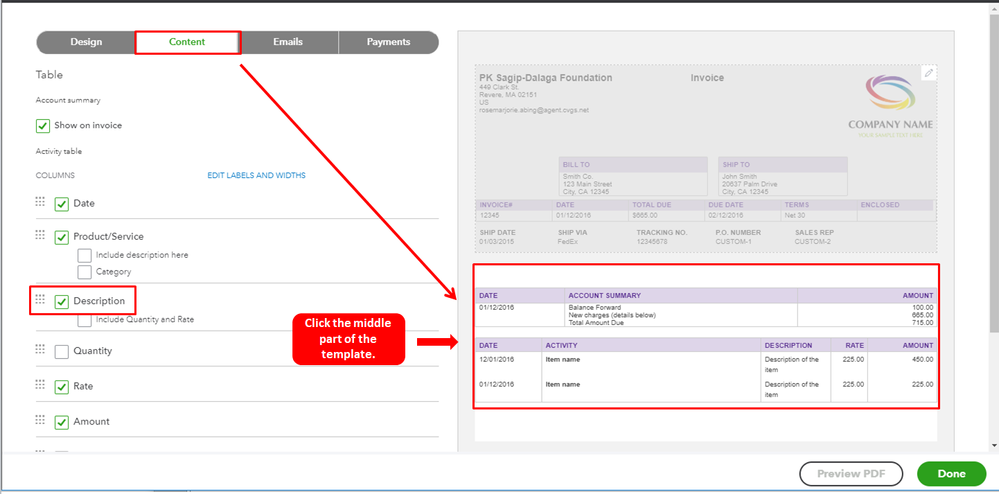999x494 pixels.
Task: Switch to the Design tab
Action: 86,42
